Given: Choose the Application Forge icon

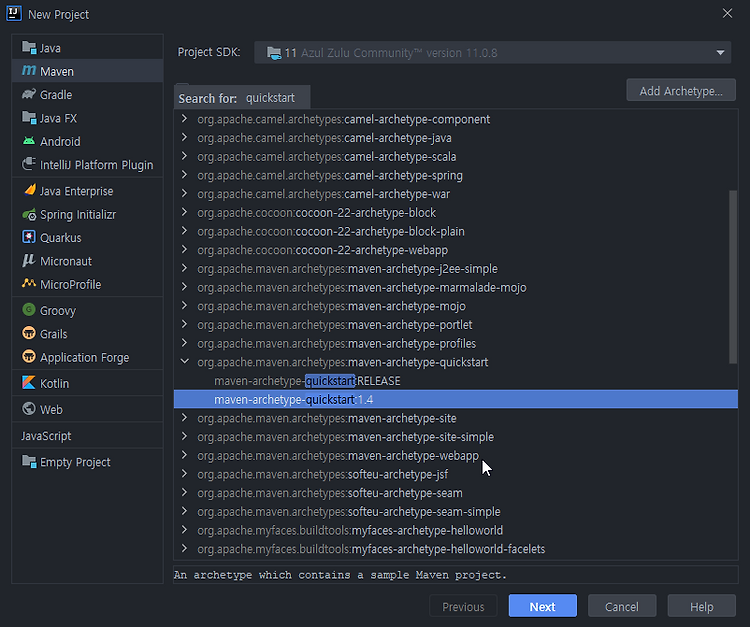Looking at the screenshot, I should tap(29, 357).
